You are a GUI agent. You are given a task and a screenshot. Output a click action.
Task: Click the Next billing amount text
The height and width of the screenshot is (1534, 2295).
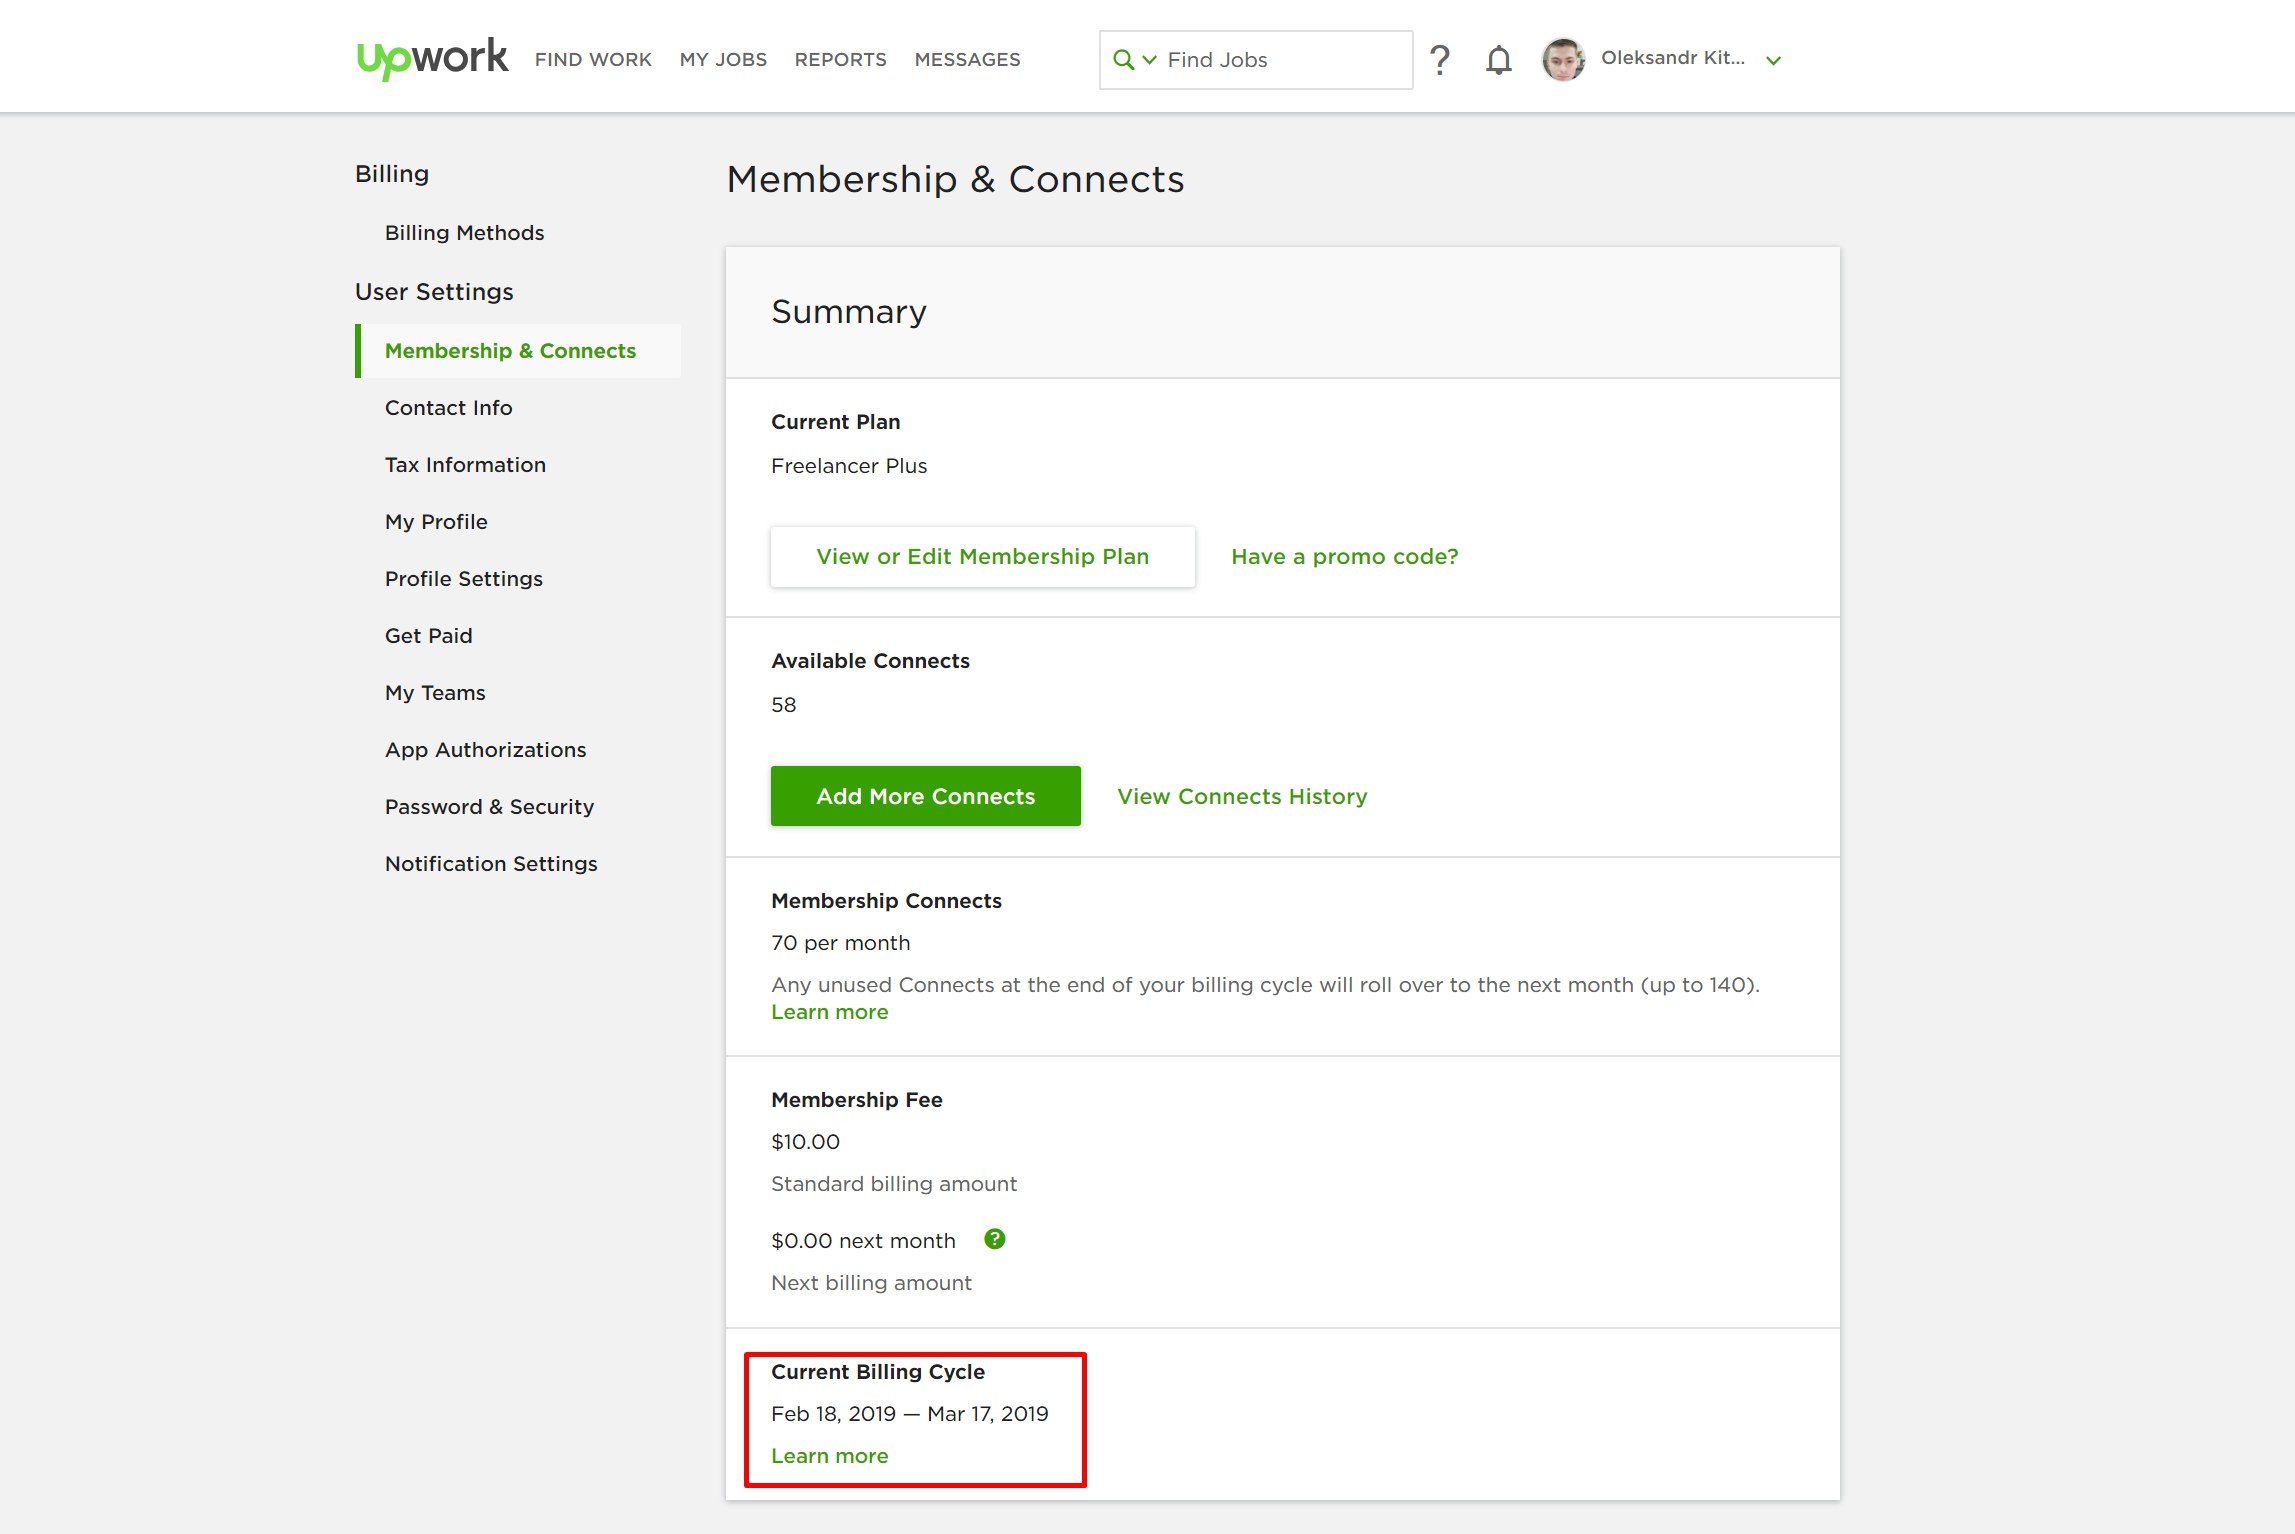click(871, 1283)
